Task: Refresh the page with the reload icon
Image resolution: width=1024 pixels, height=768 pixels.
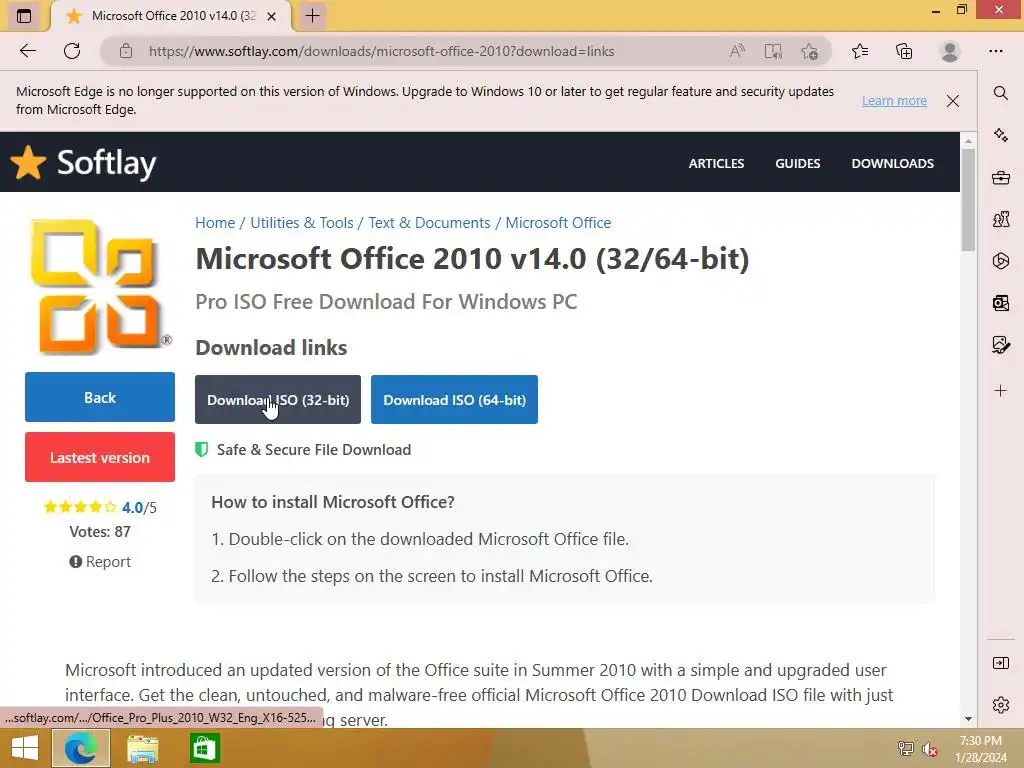Action: pyautogui.click(x=72, y=51)
